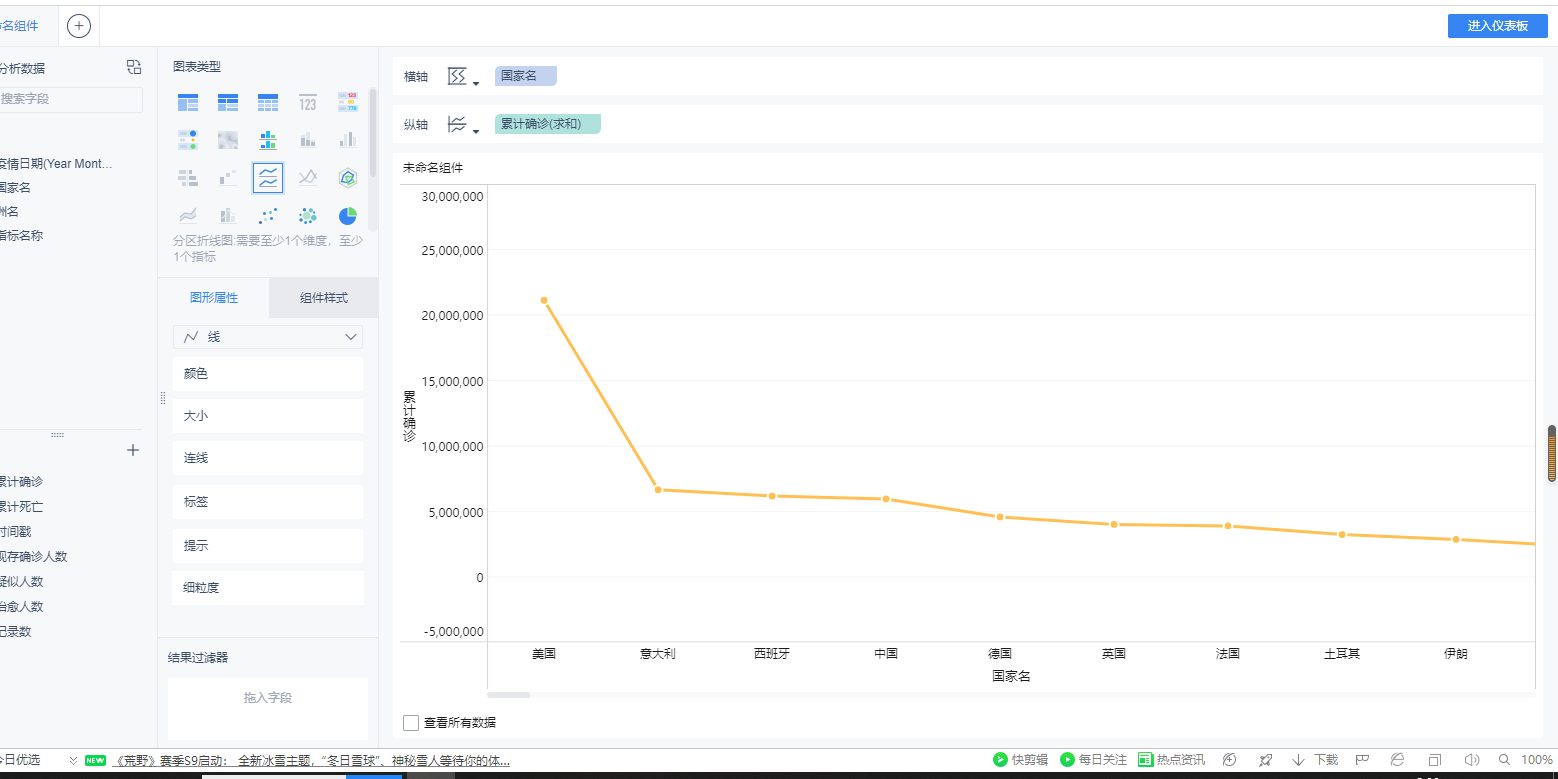Expand the 纵轴 axis options dropdown arrow
This screenshot has width=1558, height=779.
[475, 131]
